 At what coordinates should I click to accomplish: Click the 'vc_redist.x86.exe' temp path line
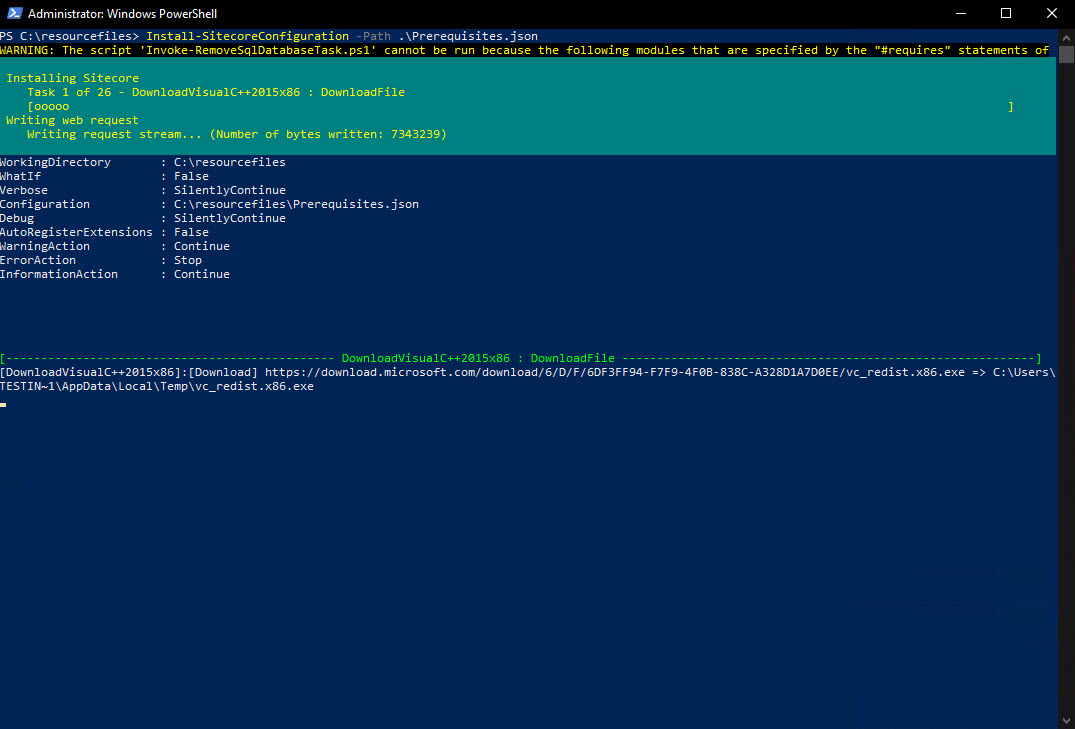(x=157, y=386)
